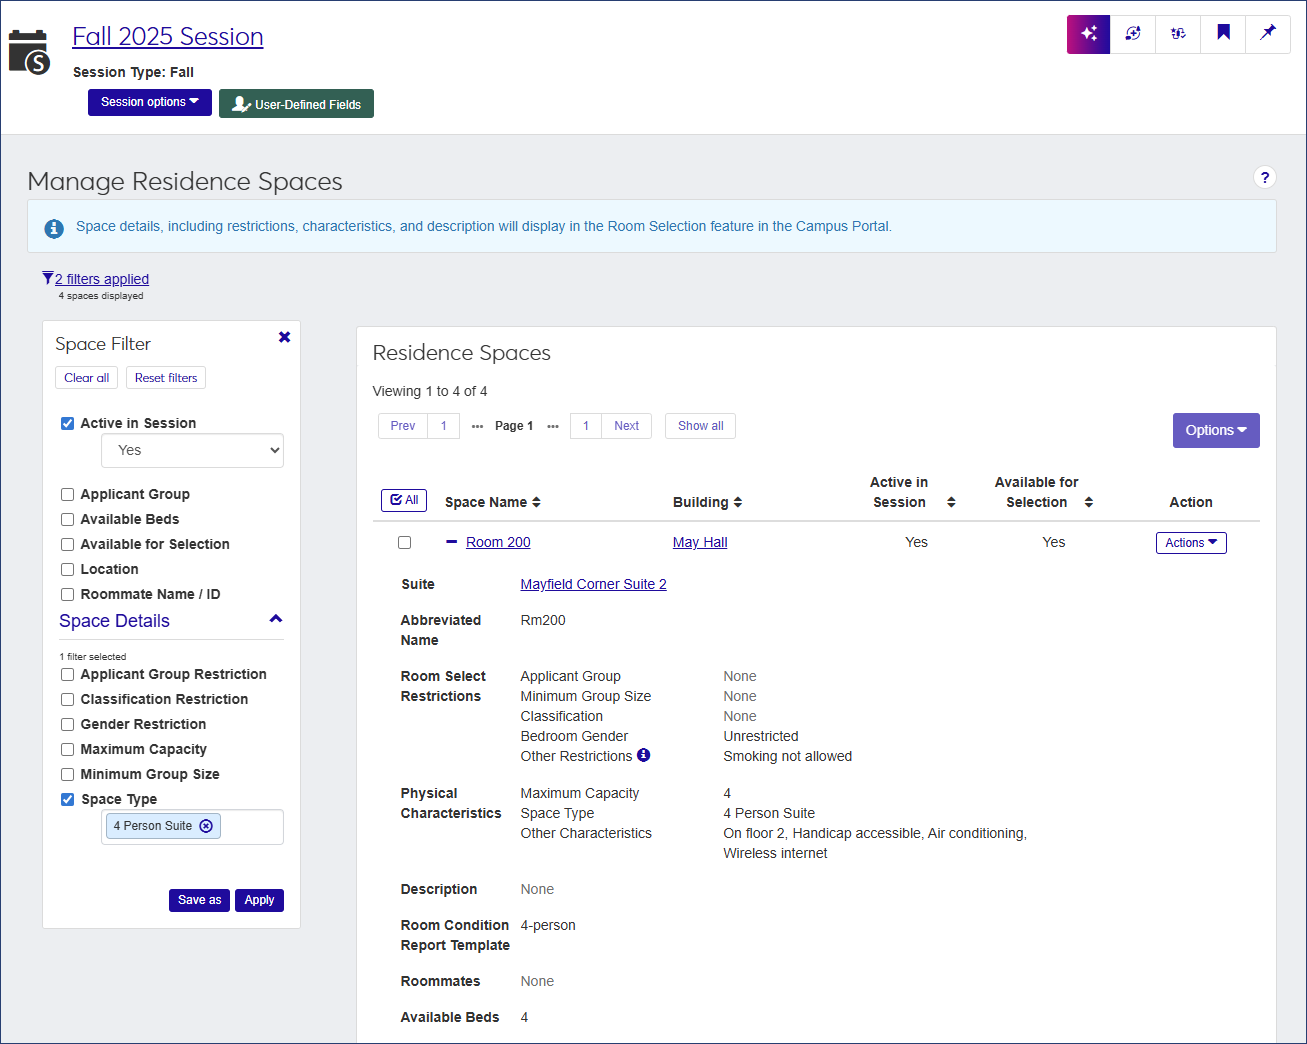Click the bookmark icon in the header

[1222, 33]
